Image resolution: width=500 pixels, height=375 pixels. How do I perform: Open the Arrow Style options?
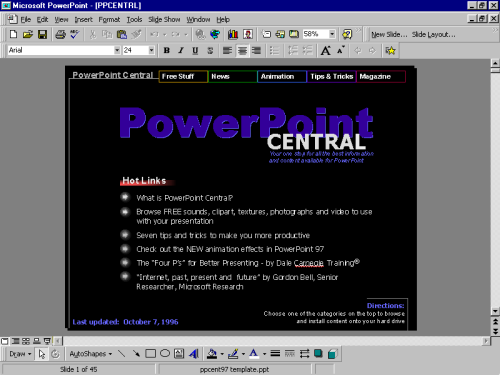pos(304,354)
